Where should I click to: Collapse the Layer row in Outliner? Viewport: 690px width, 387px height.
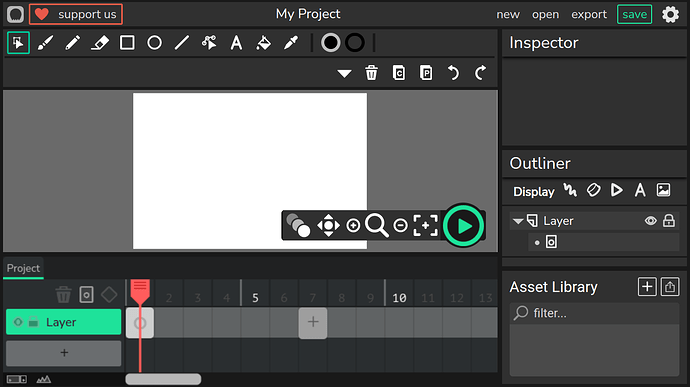518,221
